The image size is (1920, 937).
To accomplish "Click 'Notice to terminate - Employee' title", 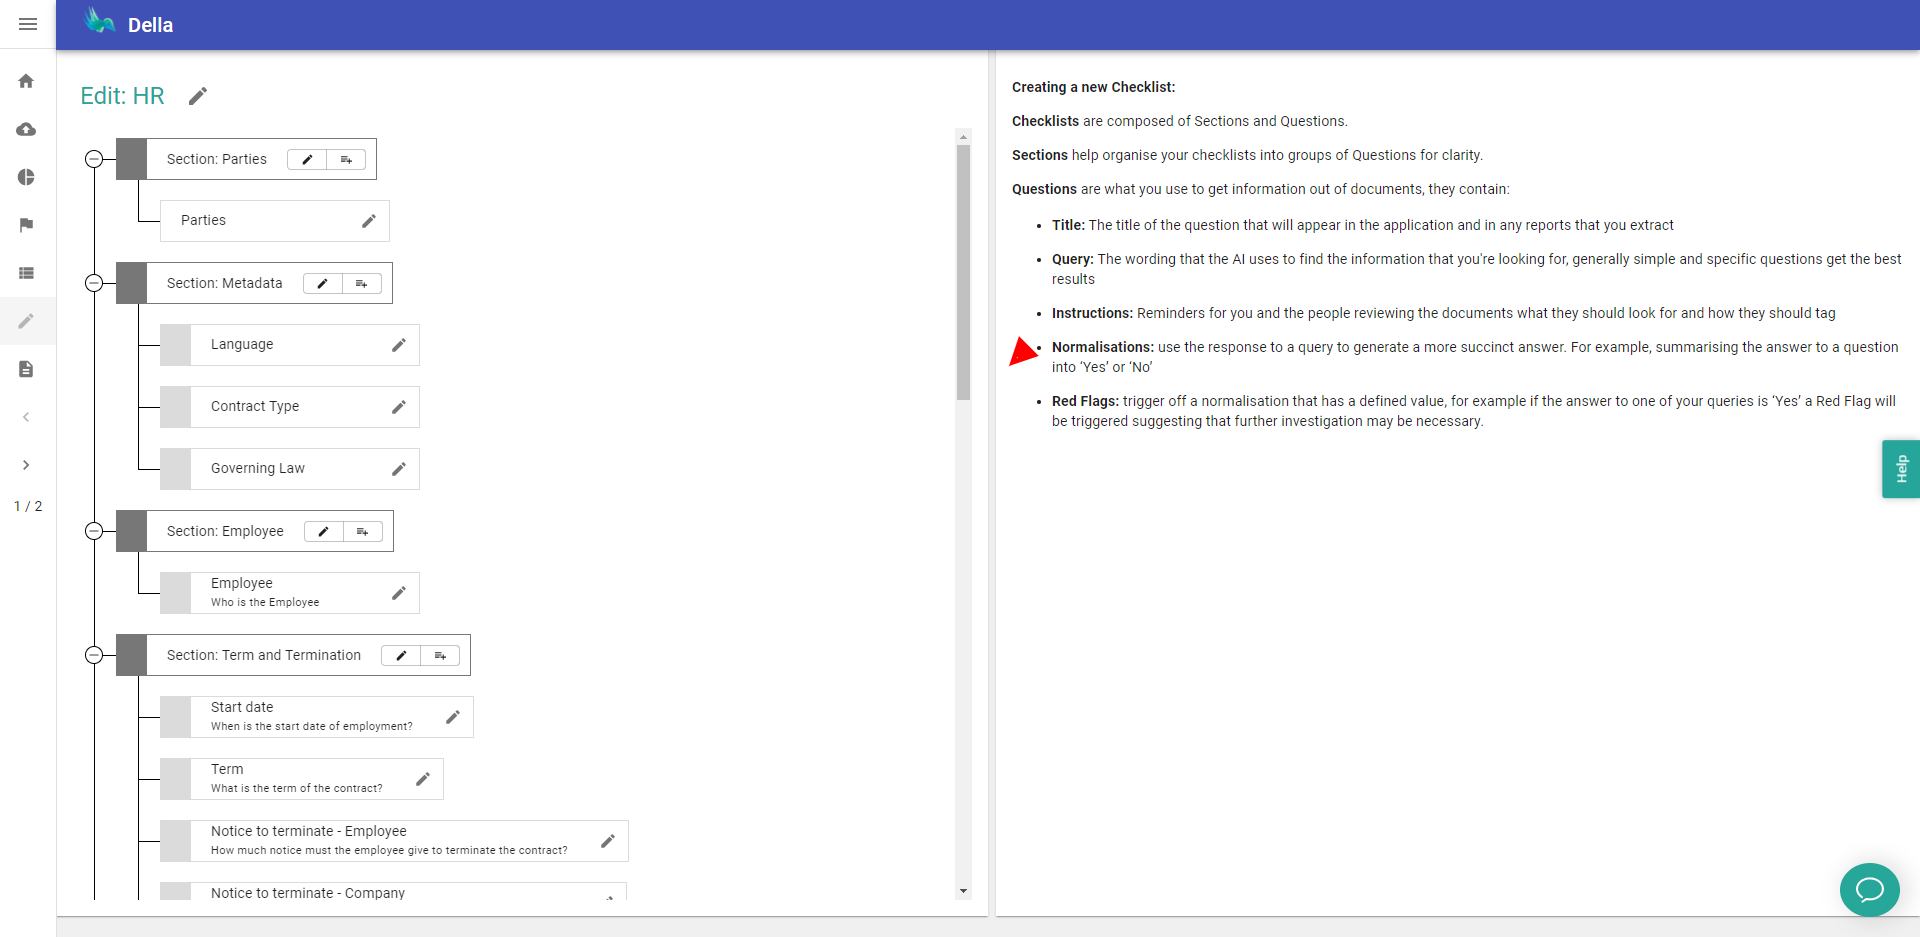I will click(309, 831).
